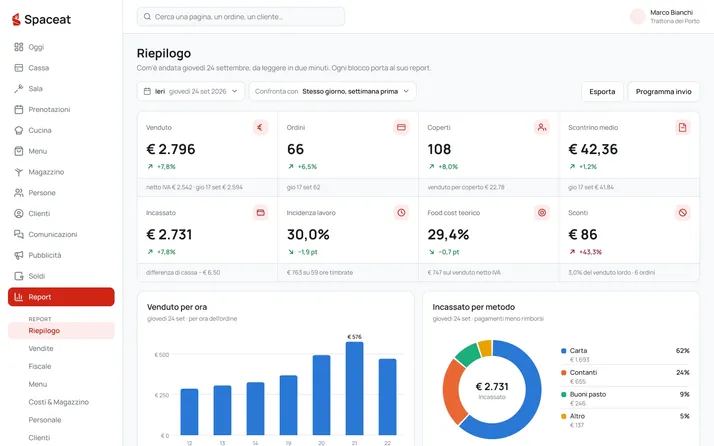
Task: Click the Menu clipboard icon in main sidebar
Action: point(19,151)
